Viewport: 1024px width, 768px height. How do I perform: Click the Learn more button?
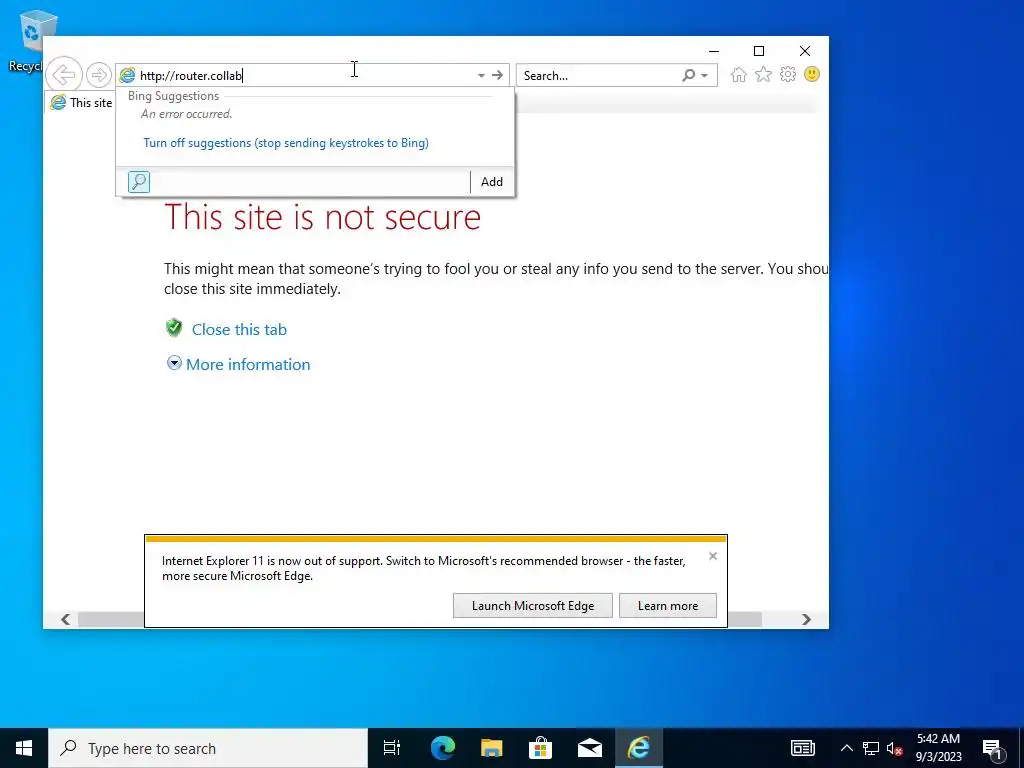[667, 605]
